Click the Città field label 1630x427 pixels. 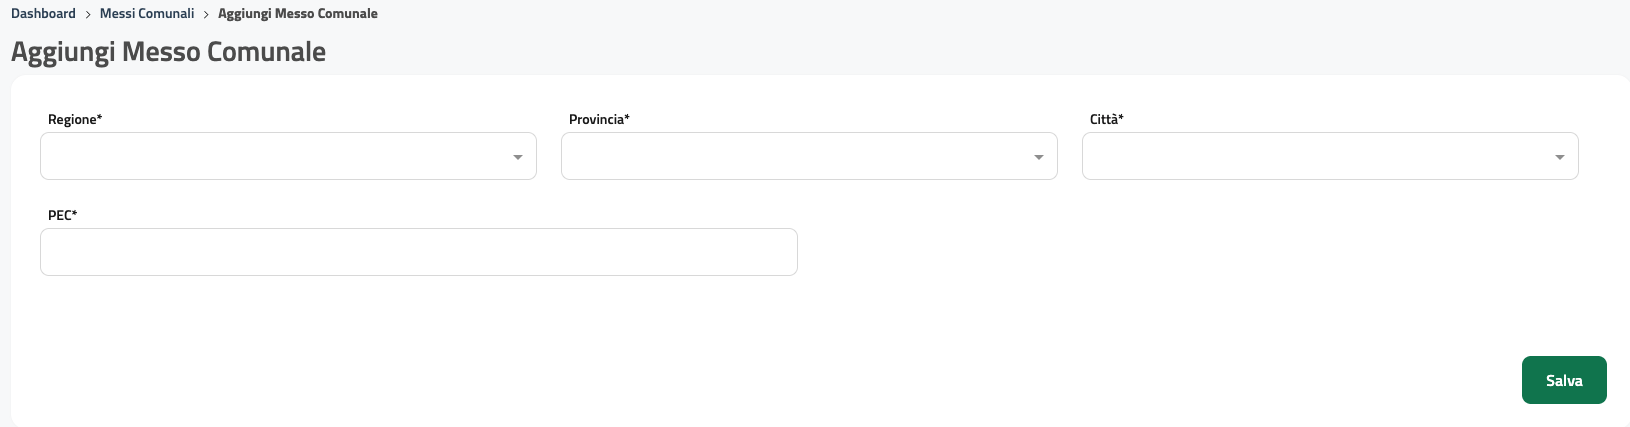coord(1103,120)
